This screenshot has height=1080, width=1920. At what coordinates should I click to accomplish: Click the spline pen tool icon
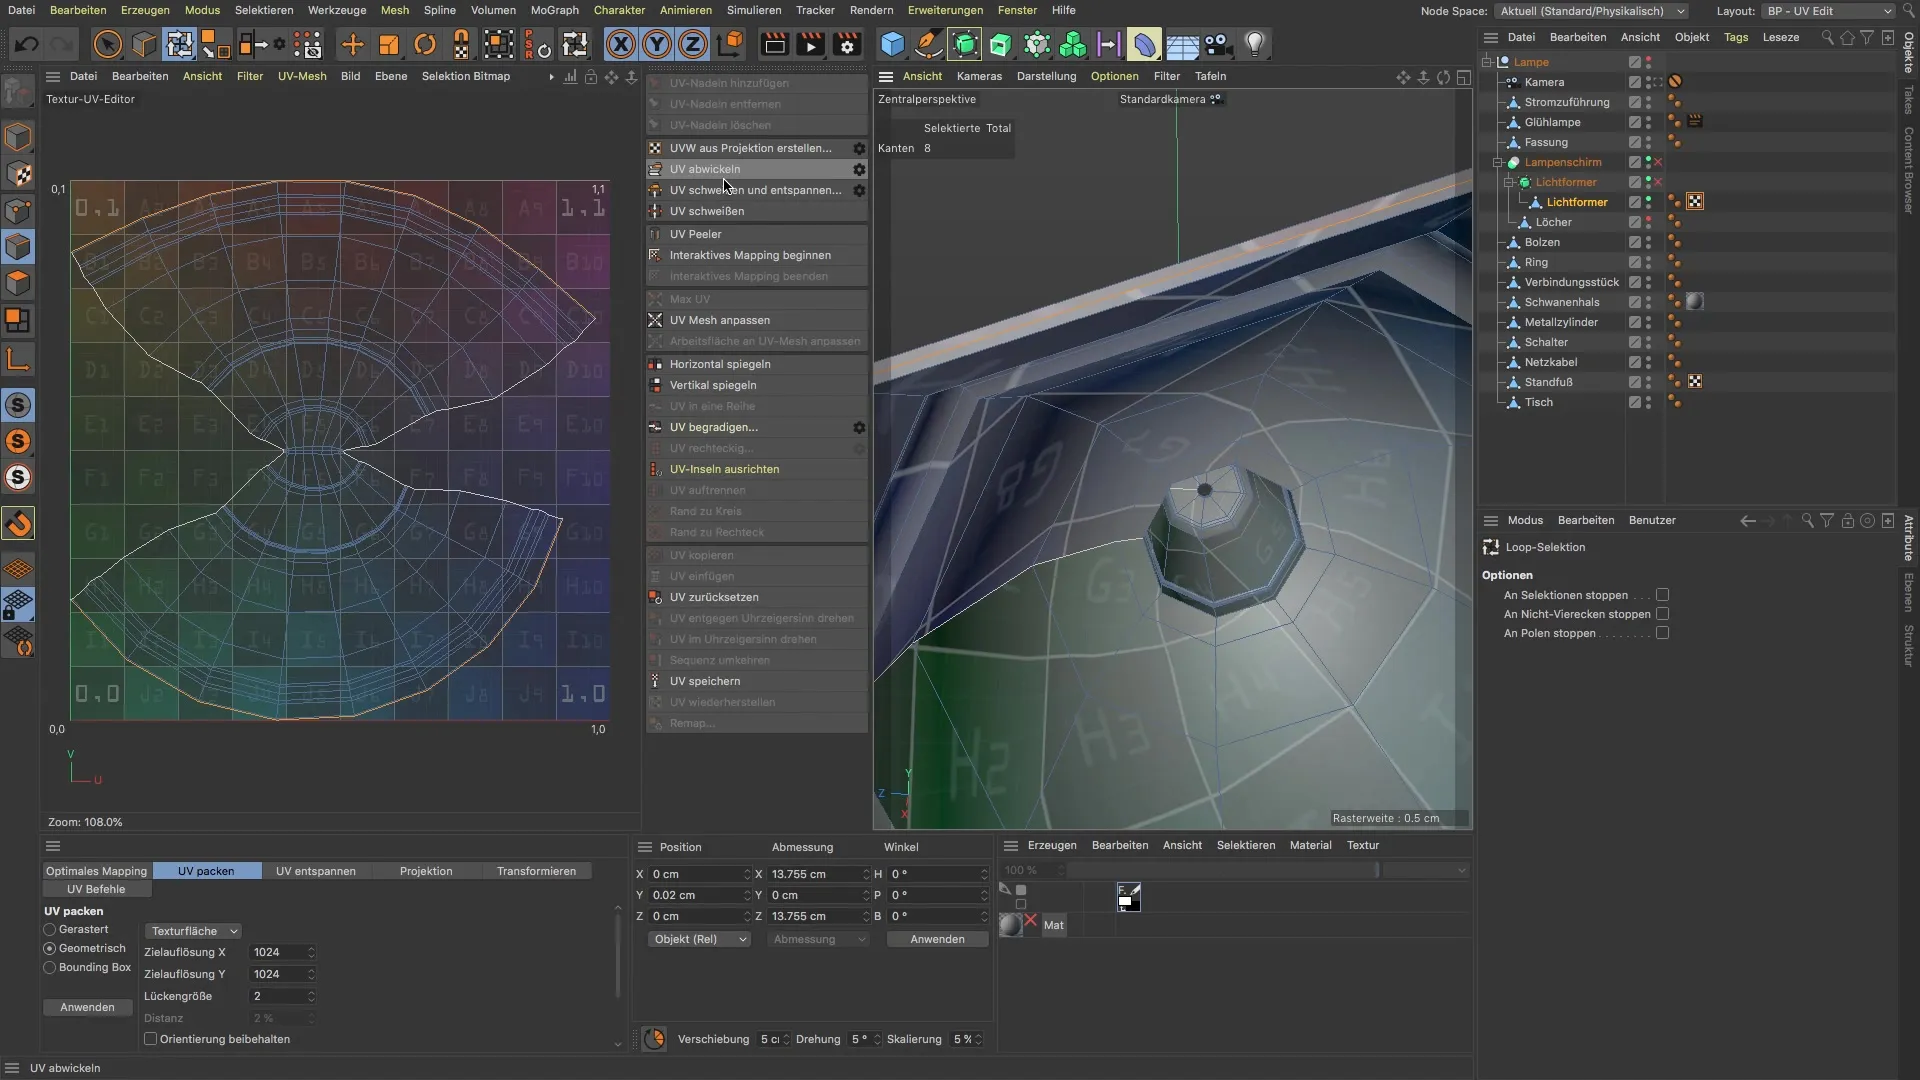928,44
